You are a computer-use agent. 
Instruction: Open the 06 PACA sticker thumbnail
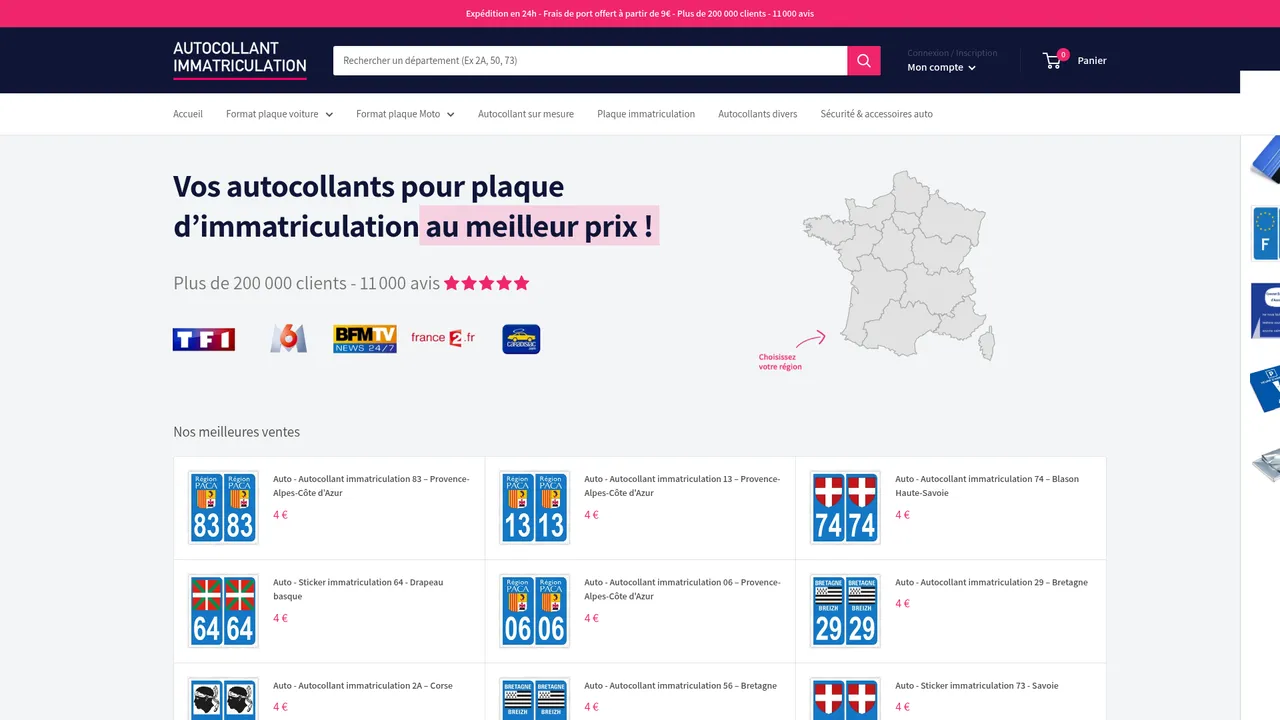(534, 611)
